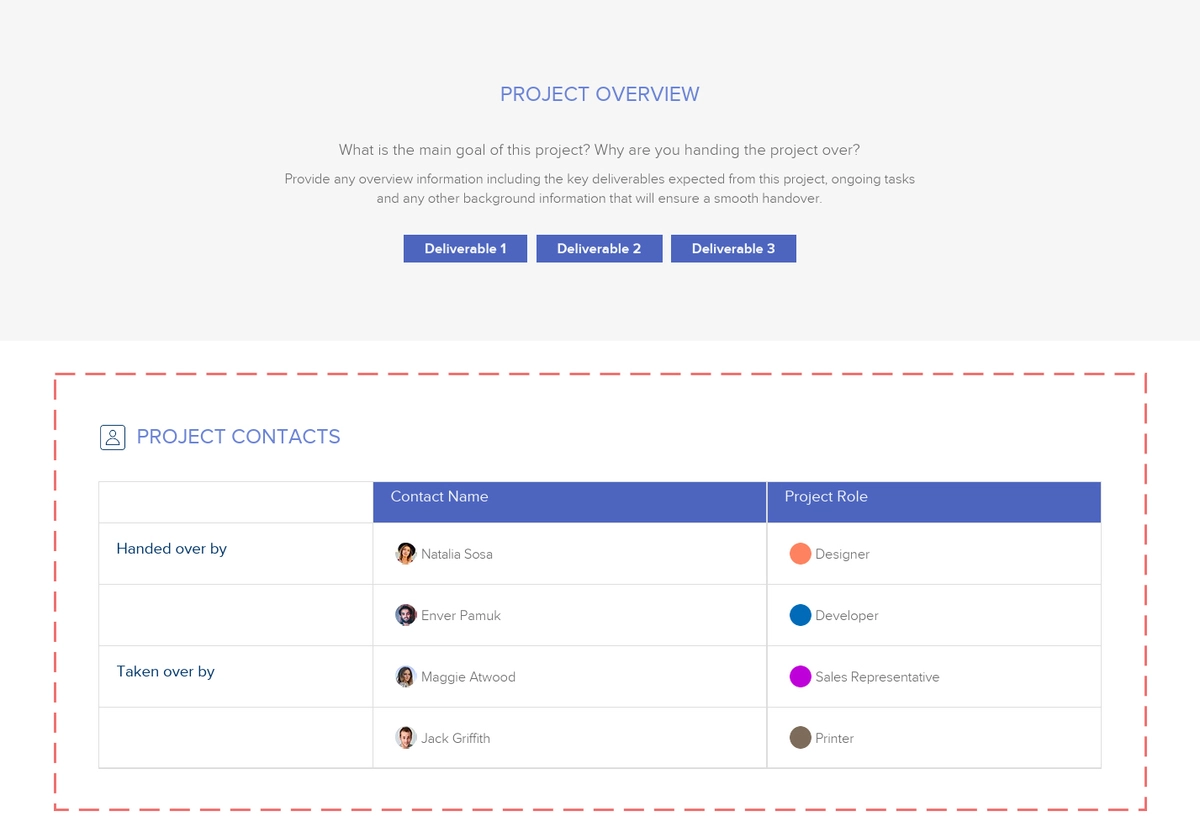Click the Project Contacts person icon
This screenshot has width=1200, height=838.
[x=112, y=437]
